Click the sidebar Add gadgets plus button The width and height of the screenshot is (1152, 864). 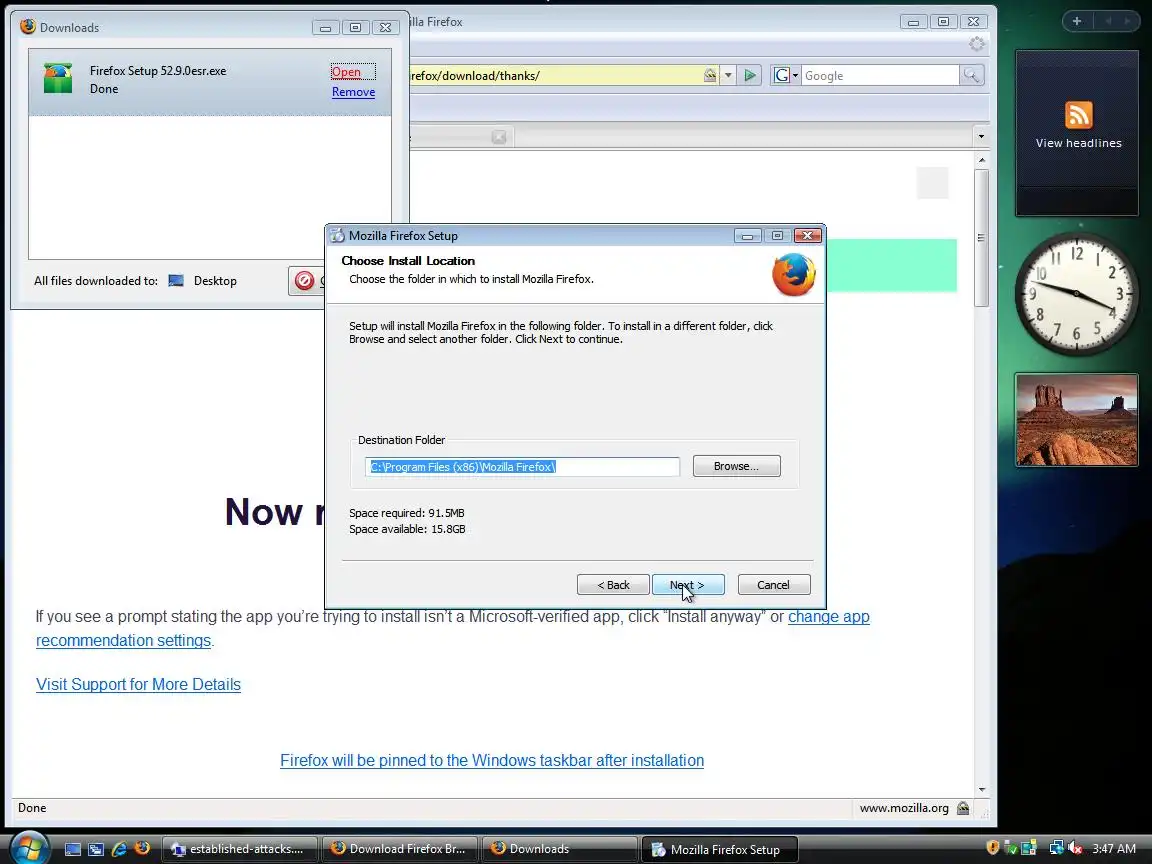[x=1077, y=21]
